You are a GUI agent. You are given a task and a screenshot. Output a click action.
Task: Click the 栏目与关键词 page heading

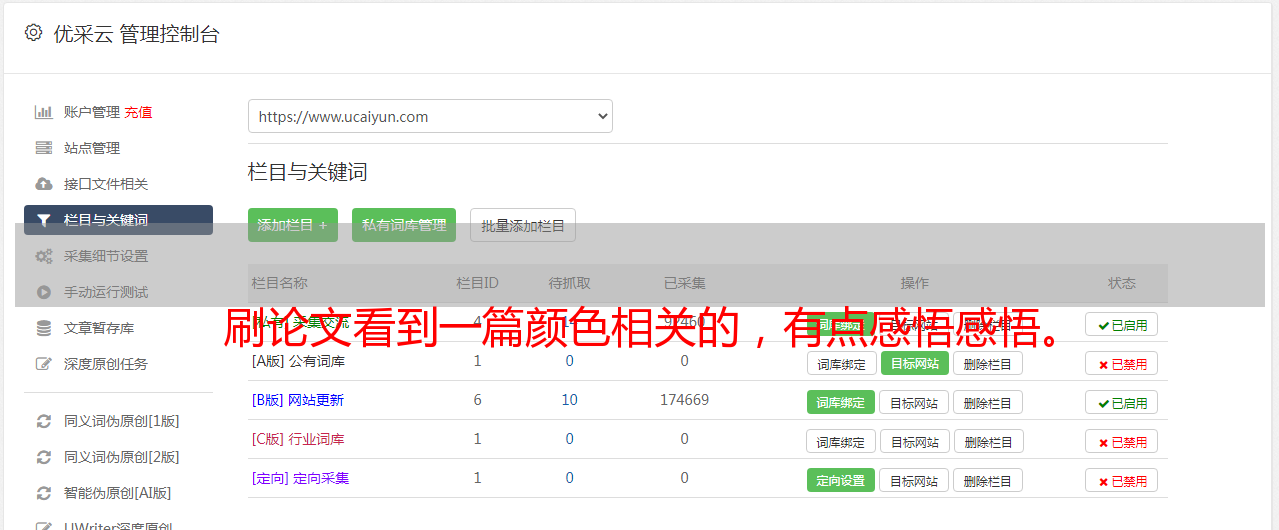(308, 172)
